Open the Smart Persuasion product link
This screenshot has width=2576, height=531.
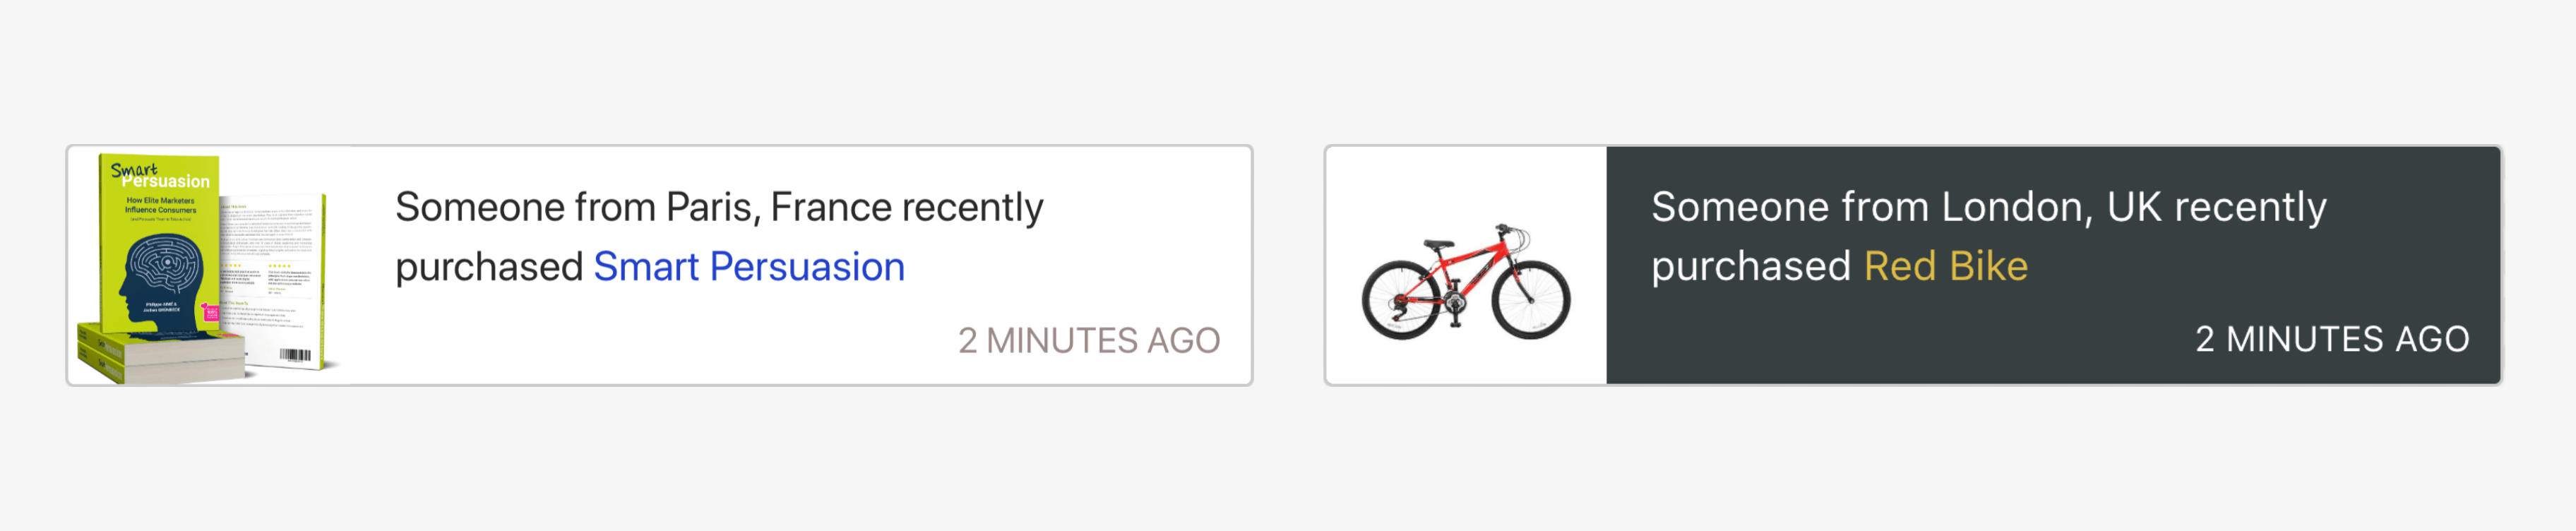pos(749,267)
